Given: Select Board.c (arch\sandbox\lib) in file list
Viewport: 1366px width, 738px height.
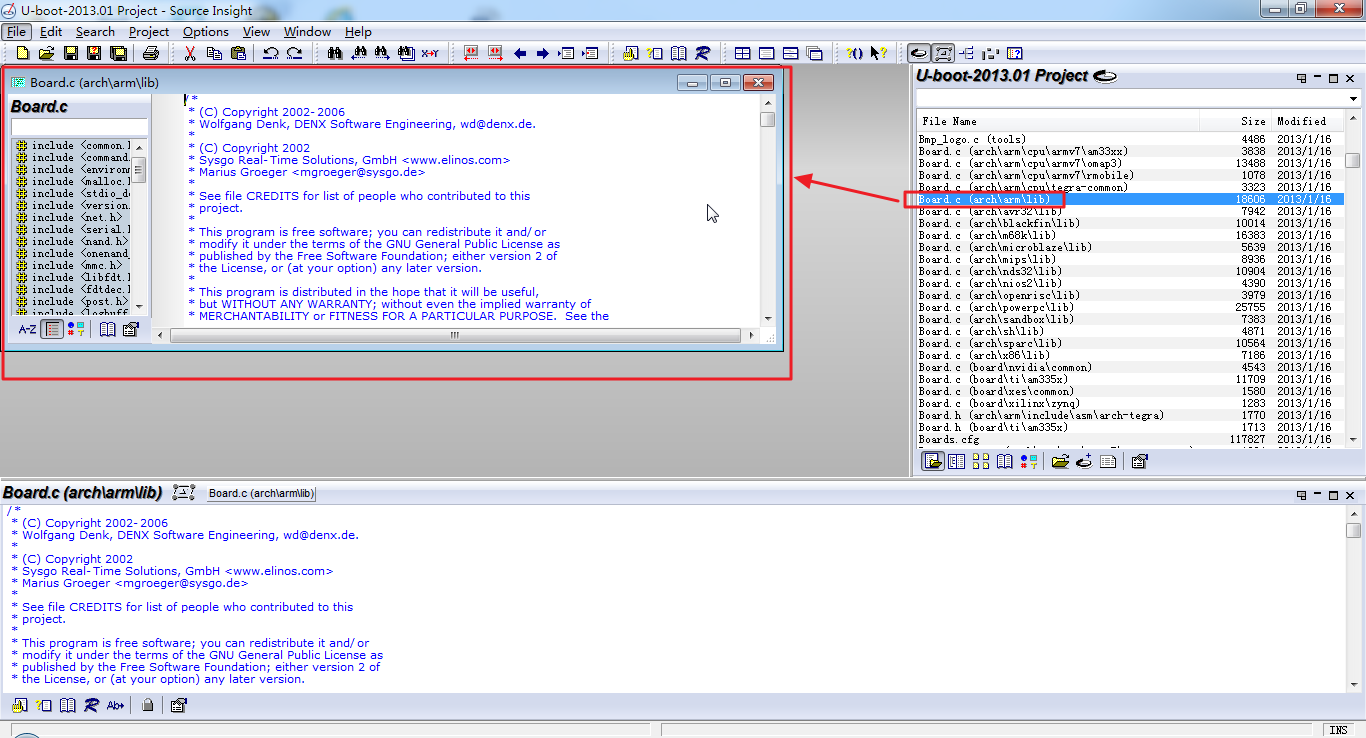Looking at the screenshot, I should click(x=1130, y=319).
